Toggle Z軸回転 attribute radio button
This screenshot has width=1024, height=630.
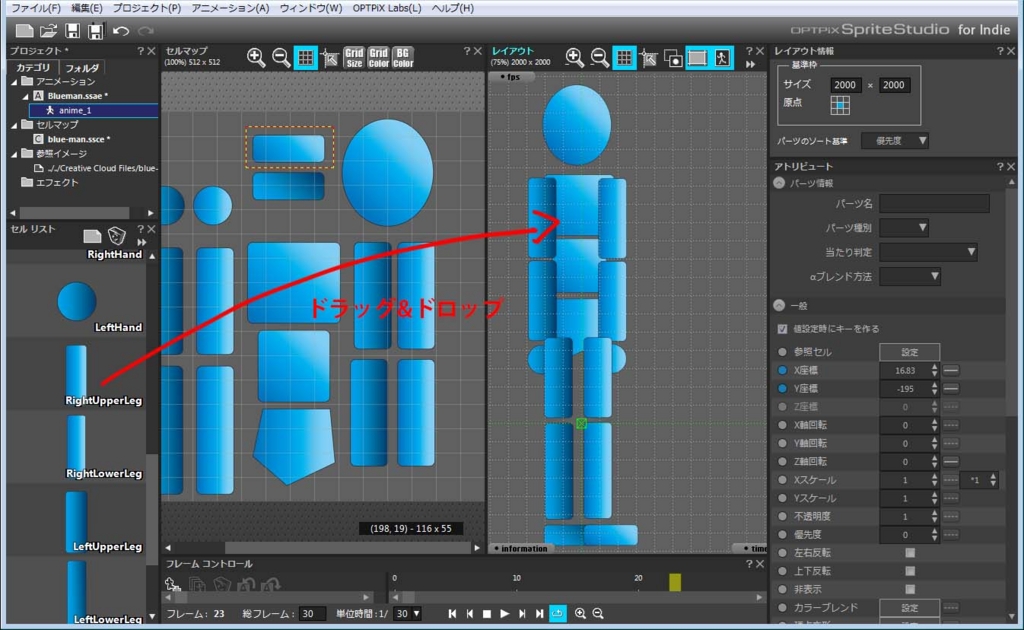(782, 462)
